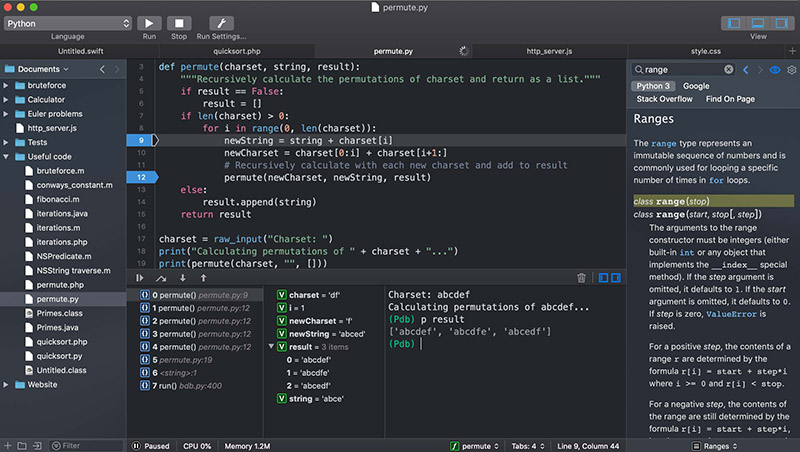The height and width of the screenshot is (452, 800).
Task: Step out with up arrow
Action: tap(203, 278)
